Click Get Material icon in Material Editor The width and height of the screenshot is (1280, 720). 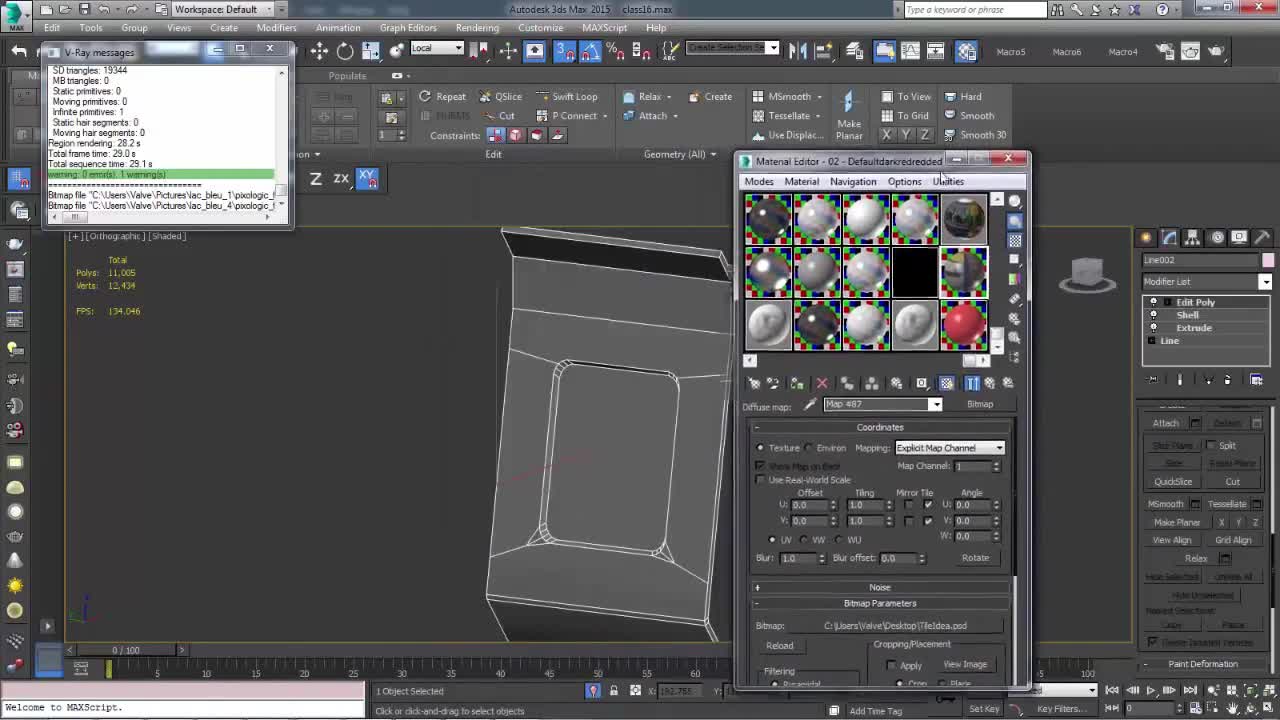(754, 383)
